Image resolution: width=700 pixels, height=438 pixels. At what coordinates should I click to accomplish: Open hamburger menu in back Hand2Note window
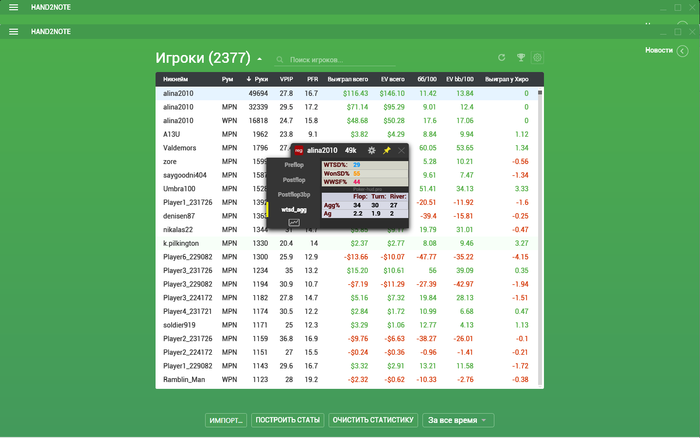tap(13, 8)
